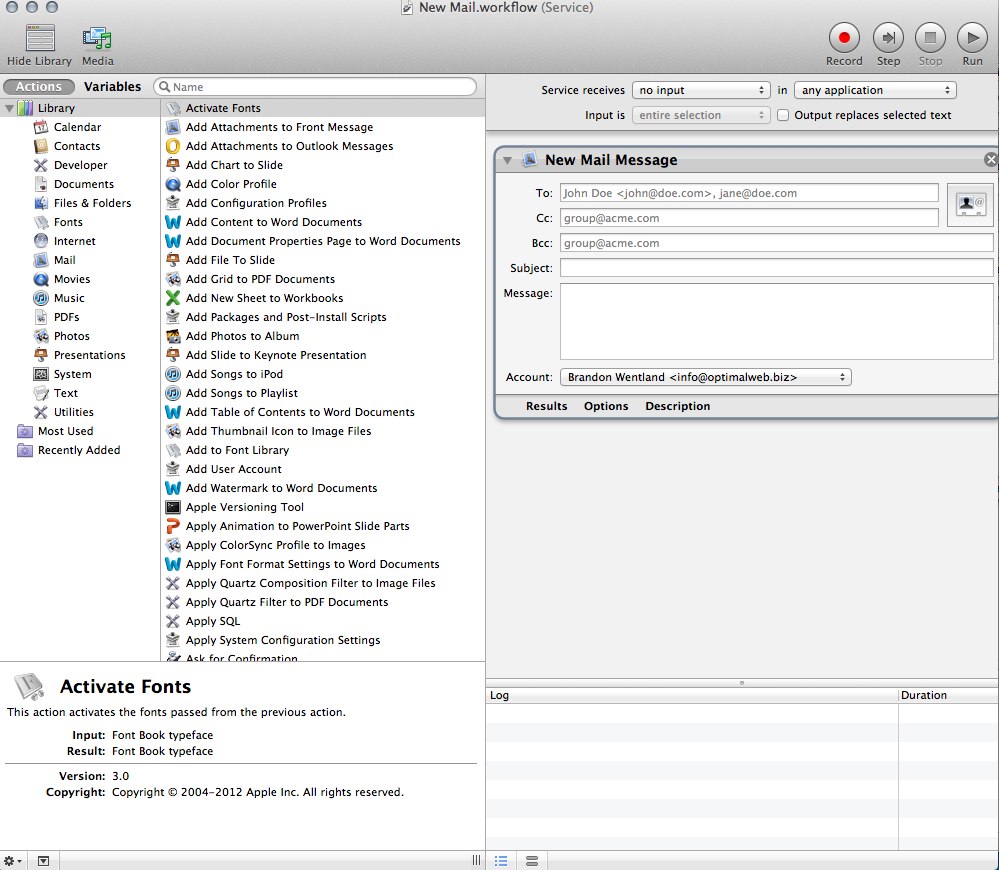Screen dimensions: 999x870
Task: Switch to the Actions tab
Action: (39, 87)
